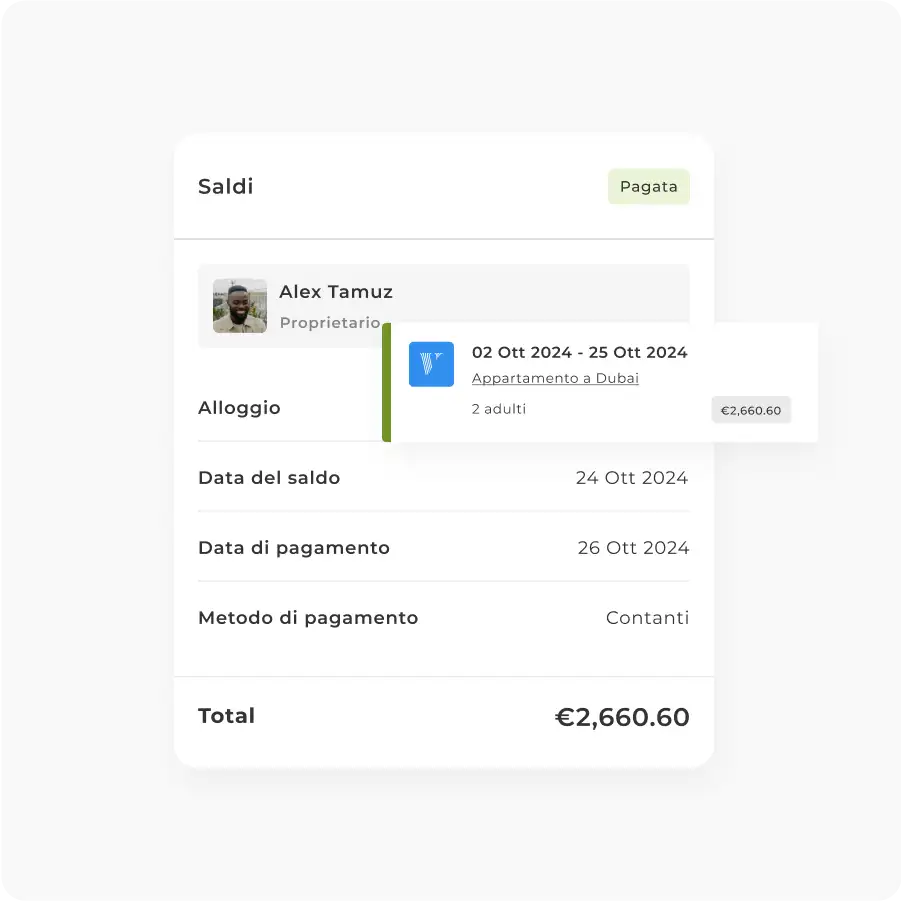Click the Total label
Screen dimensions: 901x901
227,716
